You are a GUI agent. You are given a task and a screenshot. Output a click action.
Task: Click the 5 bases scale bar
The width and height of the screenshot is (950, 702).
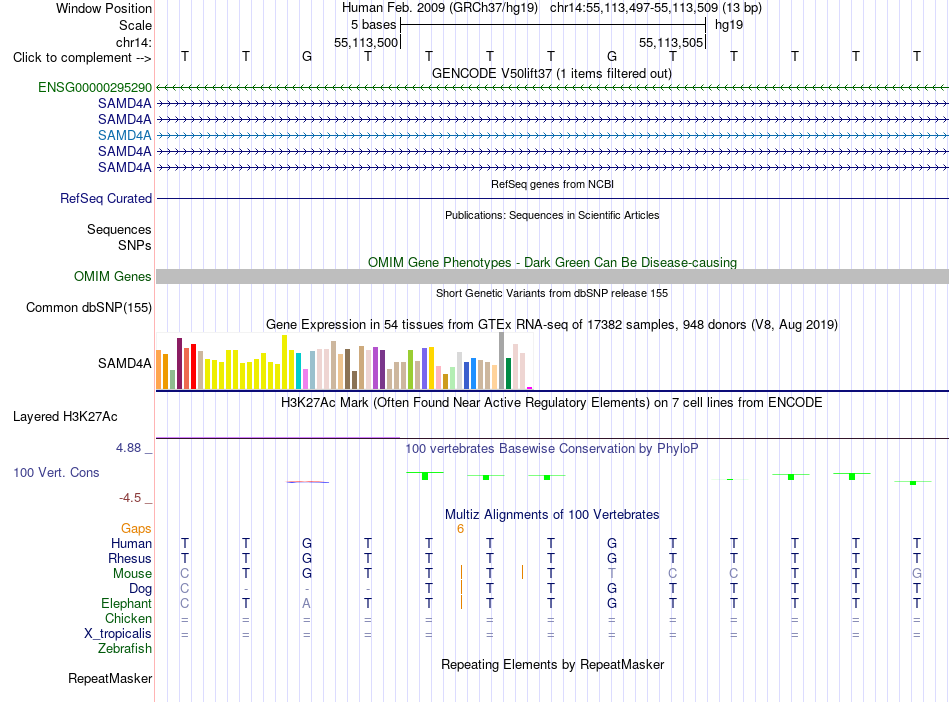(553, 25)
